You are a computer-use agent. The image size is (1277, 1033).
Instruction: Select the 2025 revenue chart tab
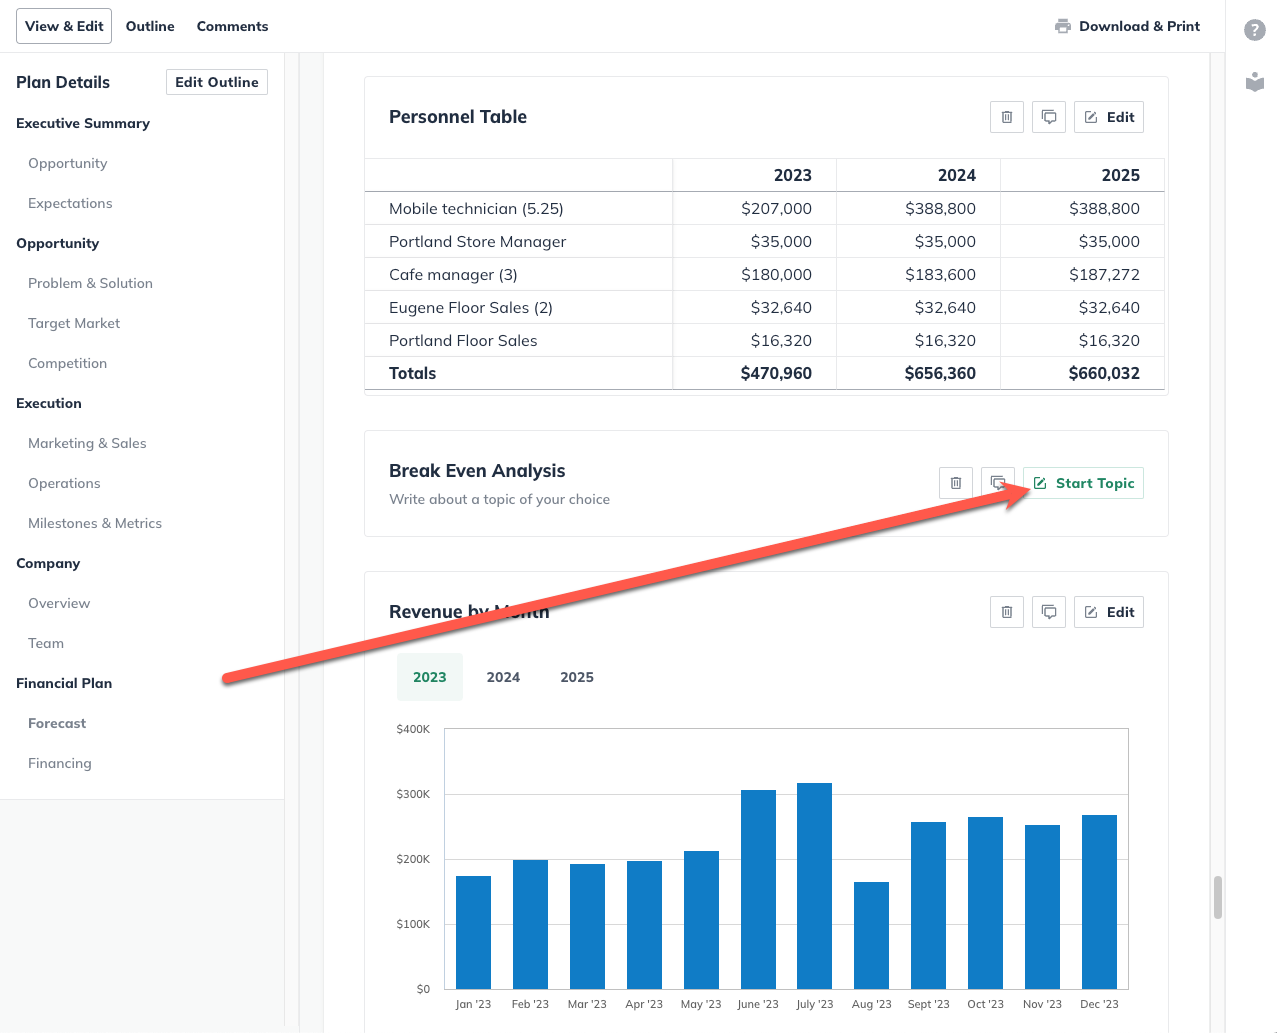(x=577, y=677)
